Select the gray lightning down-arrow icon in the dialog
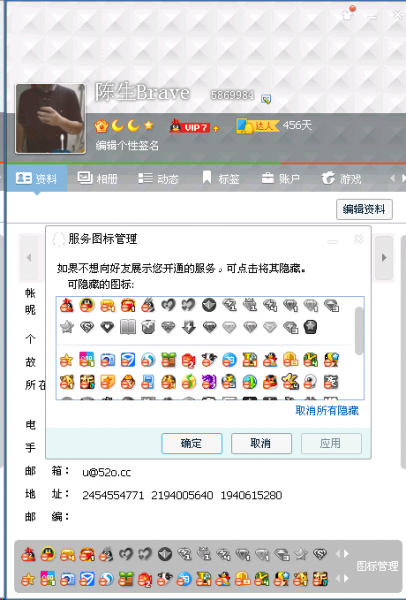 tap(189, 327)
